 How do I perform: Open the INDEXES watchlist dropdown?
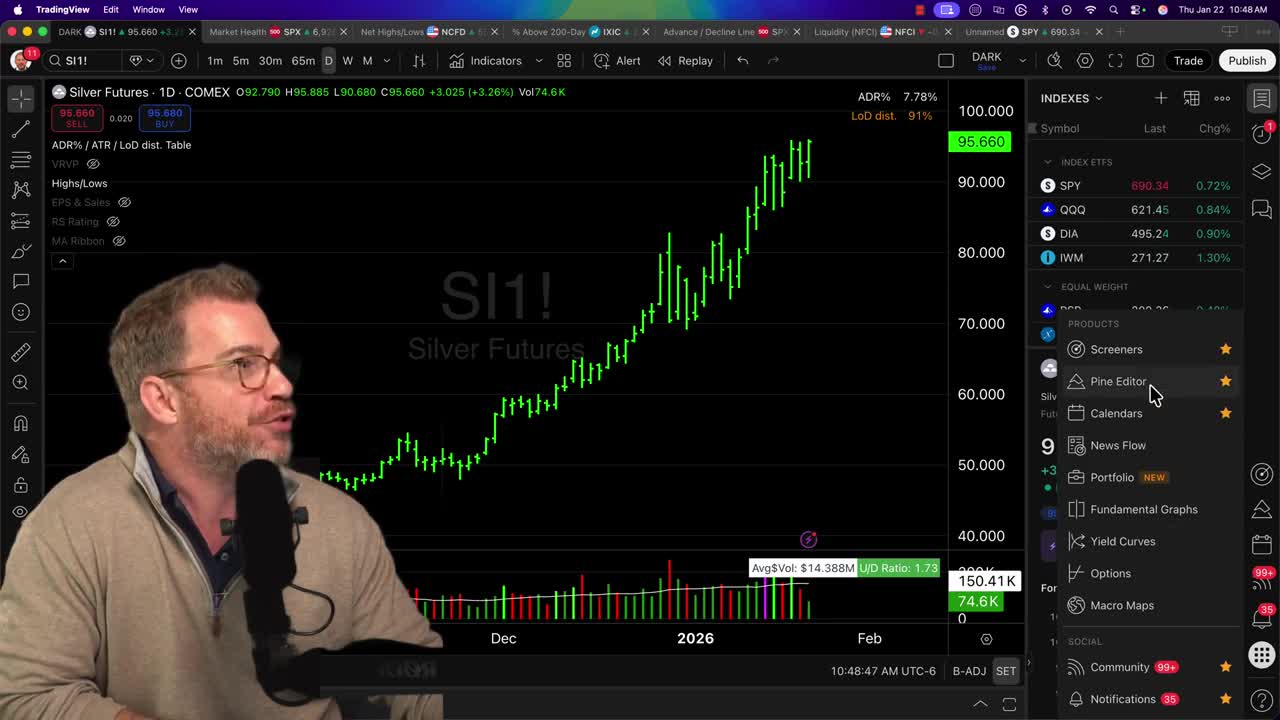tap(1097, 98)
